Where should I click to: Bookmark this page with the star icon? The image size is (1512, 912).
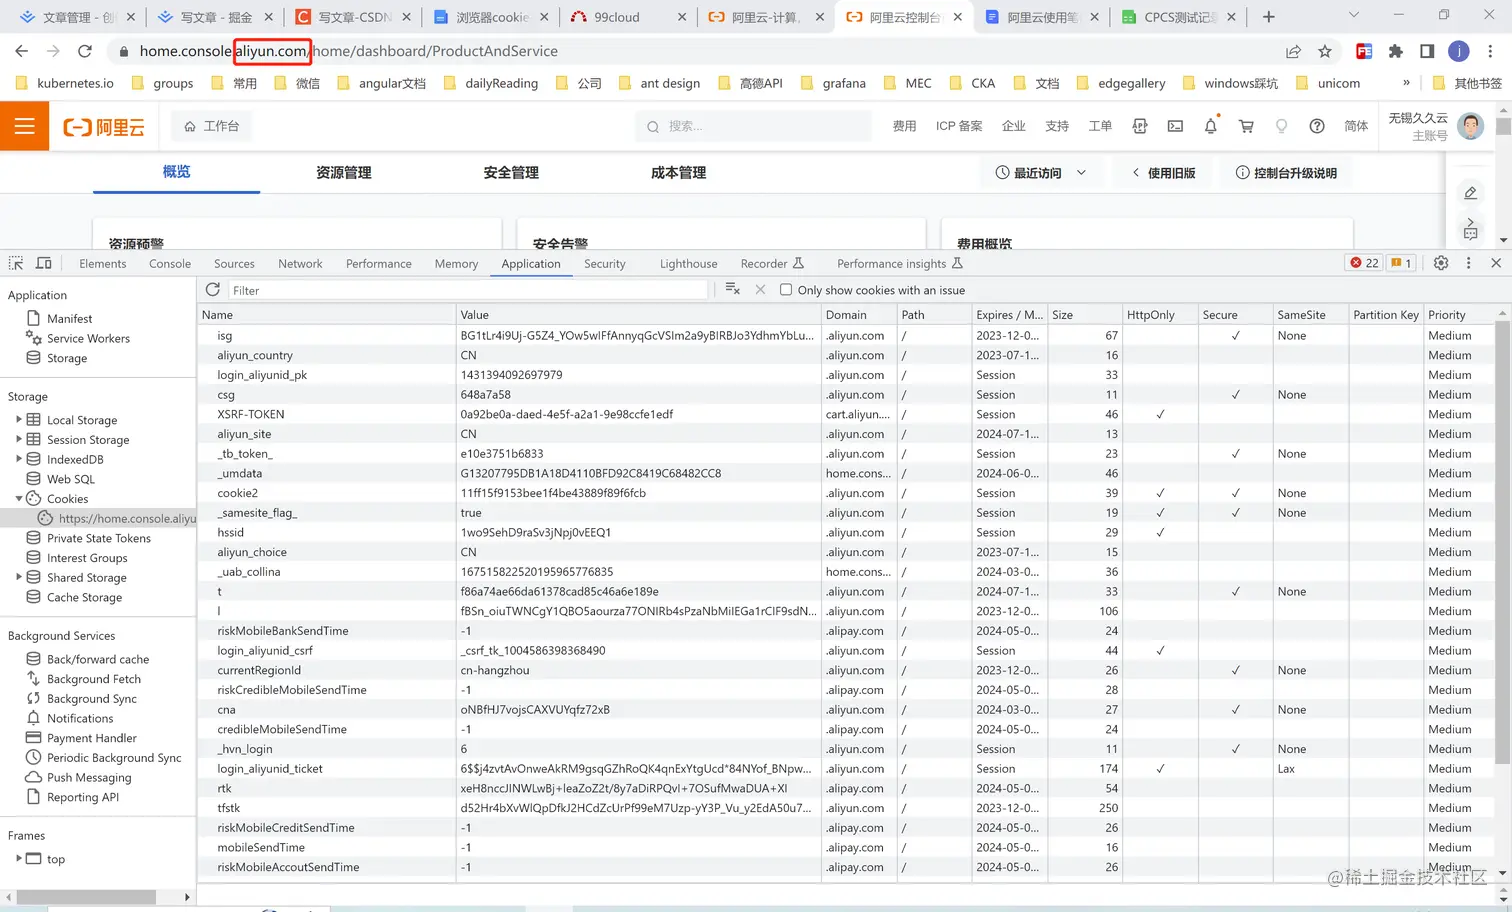tap(1325, 51)
